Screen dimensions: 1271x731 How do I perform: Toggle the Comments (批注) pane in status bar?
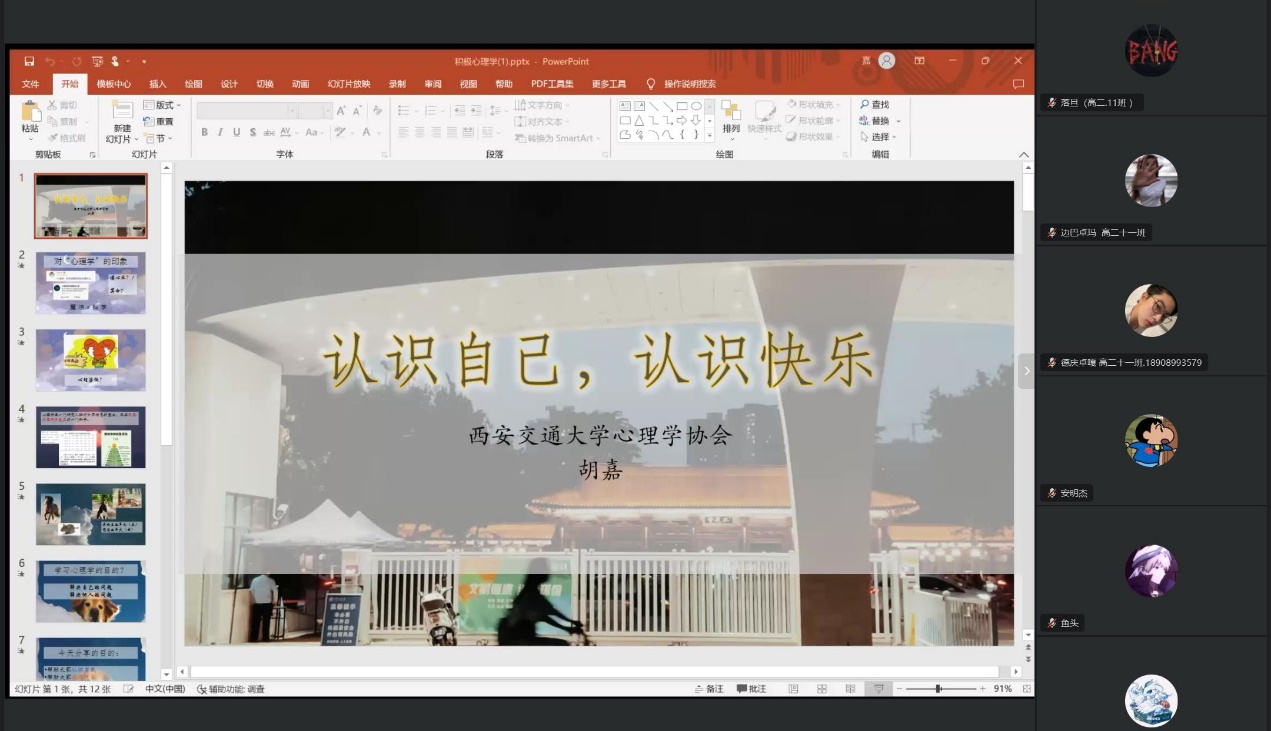click(x=752, y=689)
